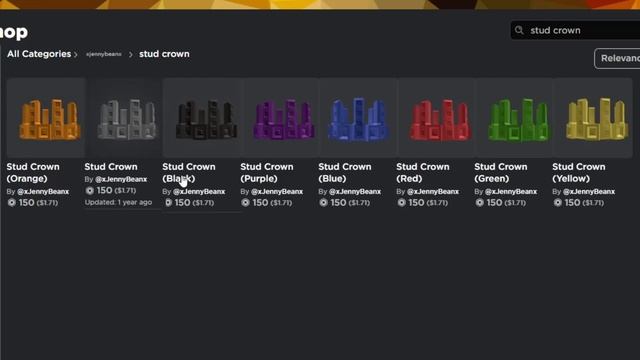Screen dimensions: 640x360
Task: Click the 'Stud Crown (Green)' title
Action: 501,173
